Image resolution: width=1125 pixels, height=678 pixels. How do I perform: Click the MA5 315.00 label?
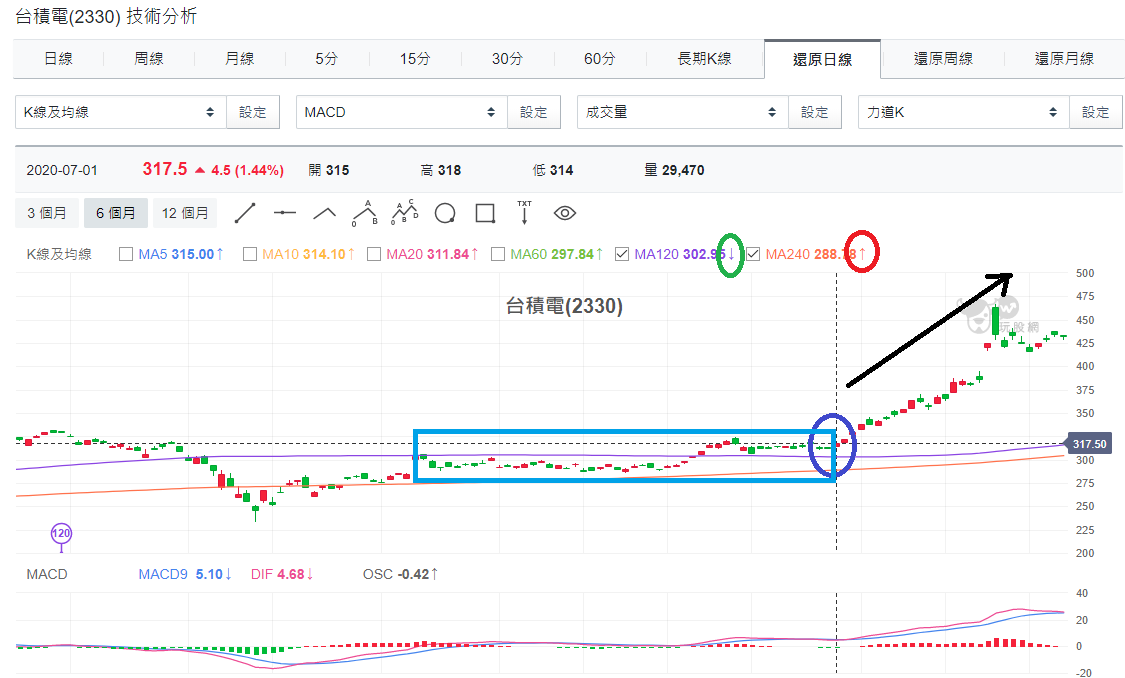point(181,254)
